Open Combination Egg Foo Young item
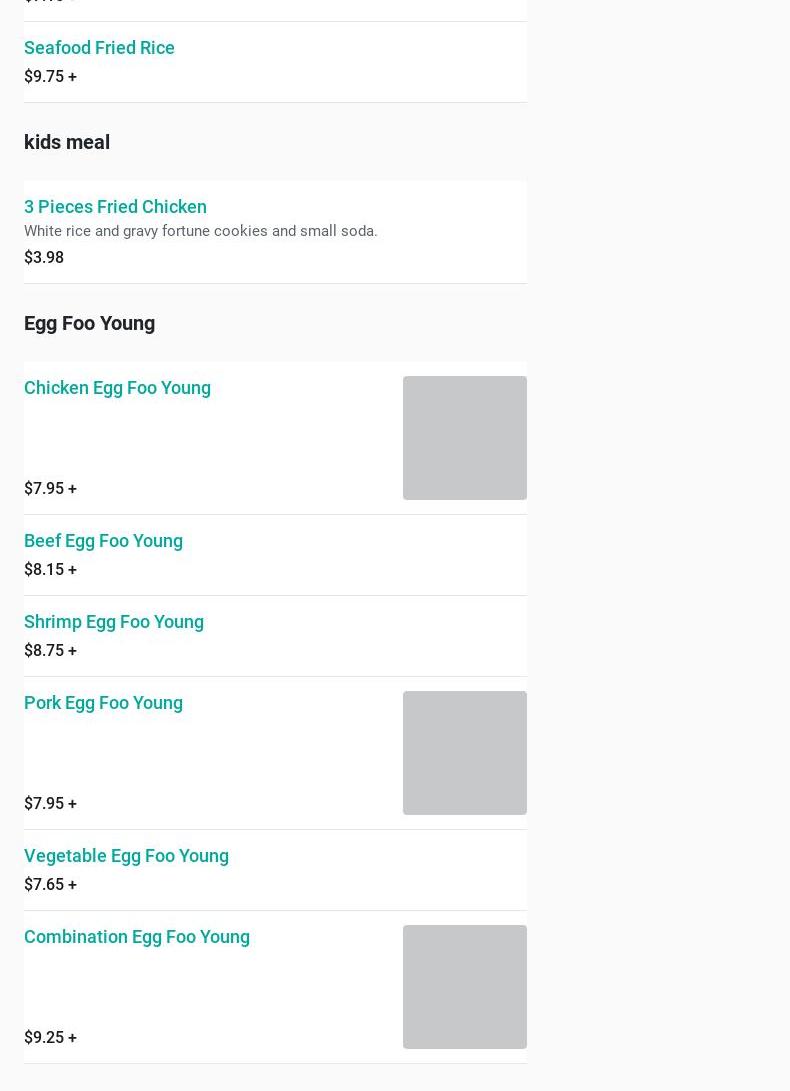 click(x=137, y=936)
